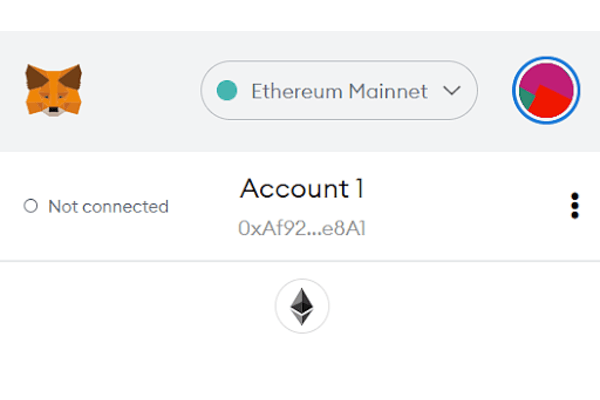Copy the address 0xAf92...e8A1
This screenshot has width=600, height=400.
coord(301,228)
